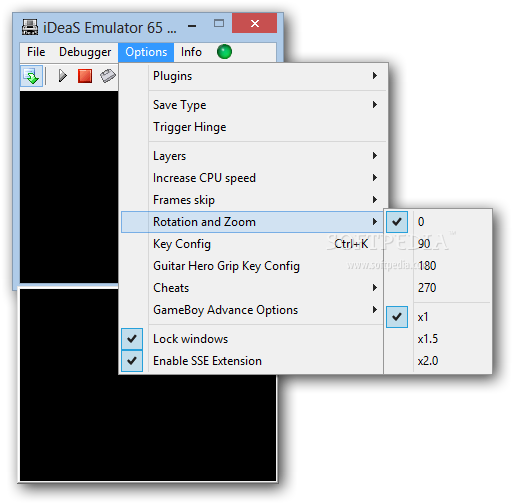Expand Increase CPU speed submenu
The height and width of the screenshot is (504, 513).
[253, 178]
